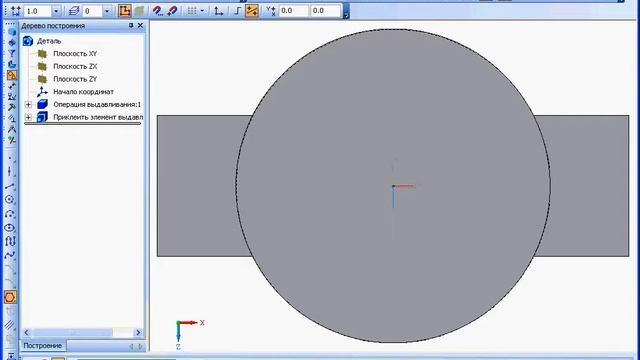
Task: Click the blue extrude operation icon
Action: (x=42, y=104)
